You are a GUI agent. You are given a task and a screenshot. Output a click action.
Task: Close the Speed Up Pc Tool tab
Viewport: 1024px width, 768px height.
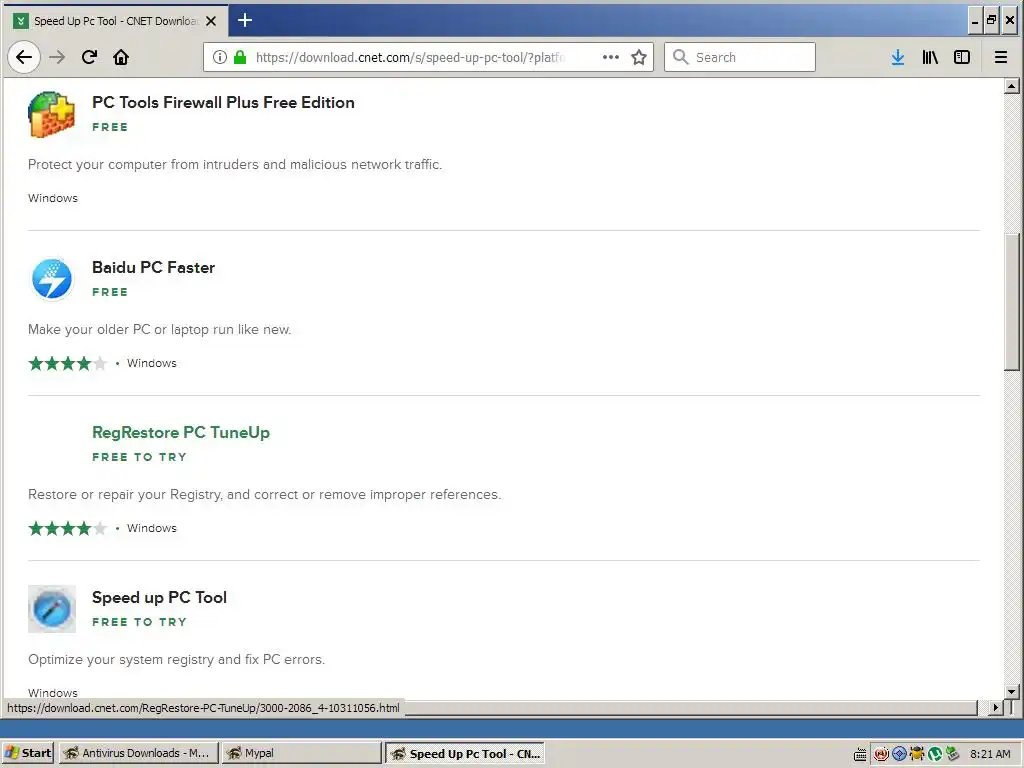click(211, 21)
